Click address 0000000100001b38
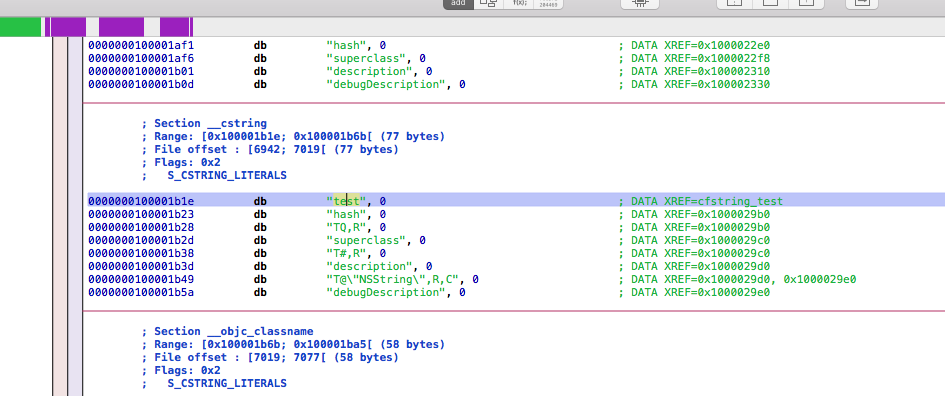945x396 pixels. (x=141, y=253)
